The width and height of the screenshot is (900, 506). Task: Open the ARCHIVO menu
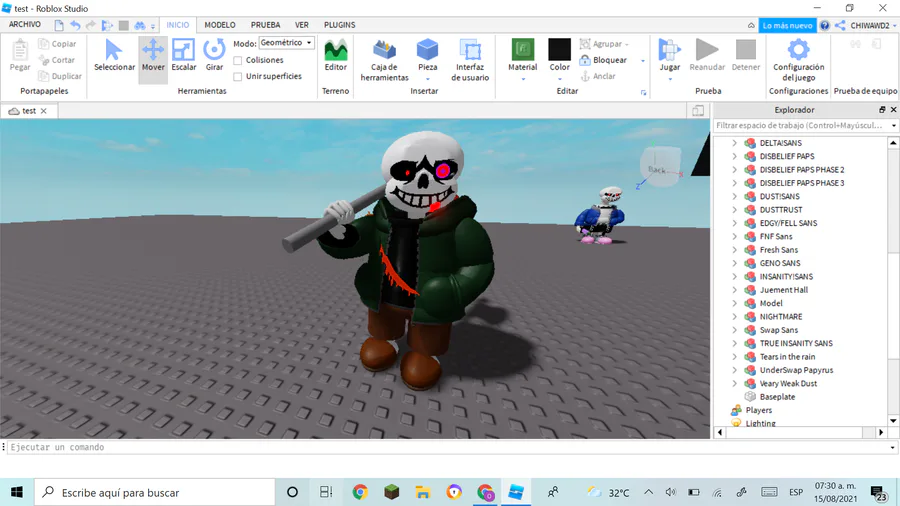25,25
